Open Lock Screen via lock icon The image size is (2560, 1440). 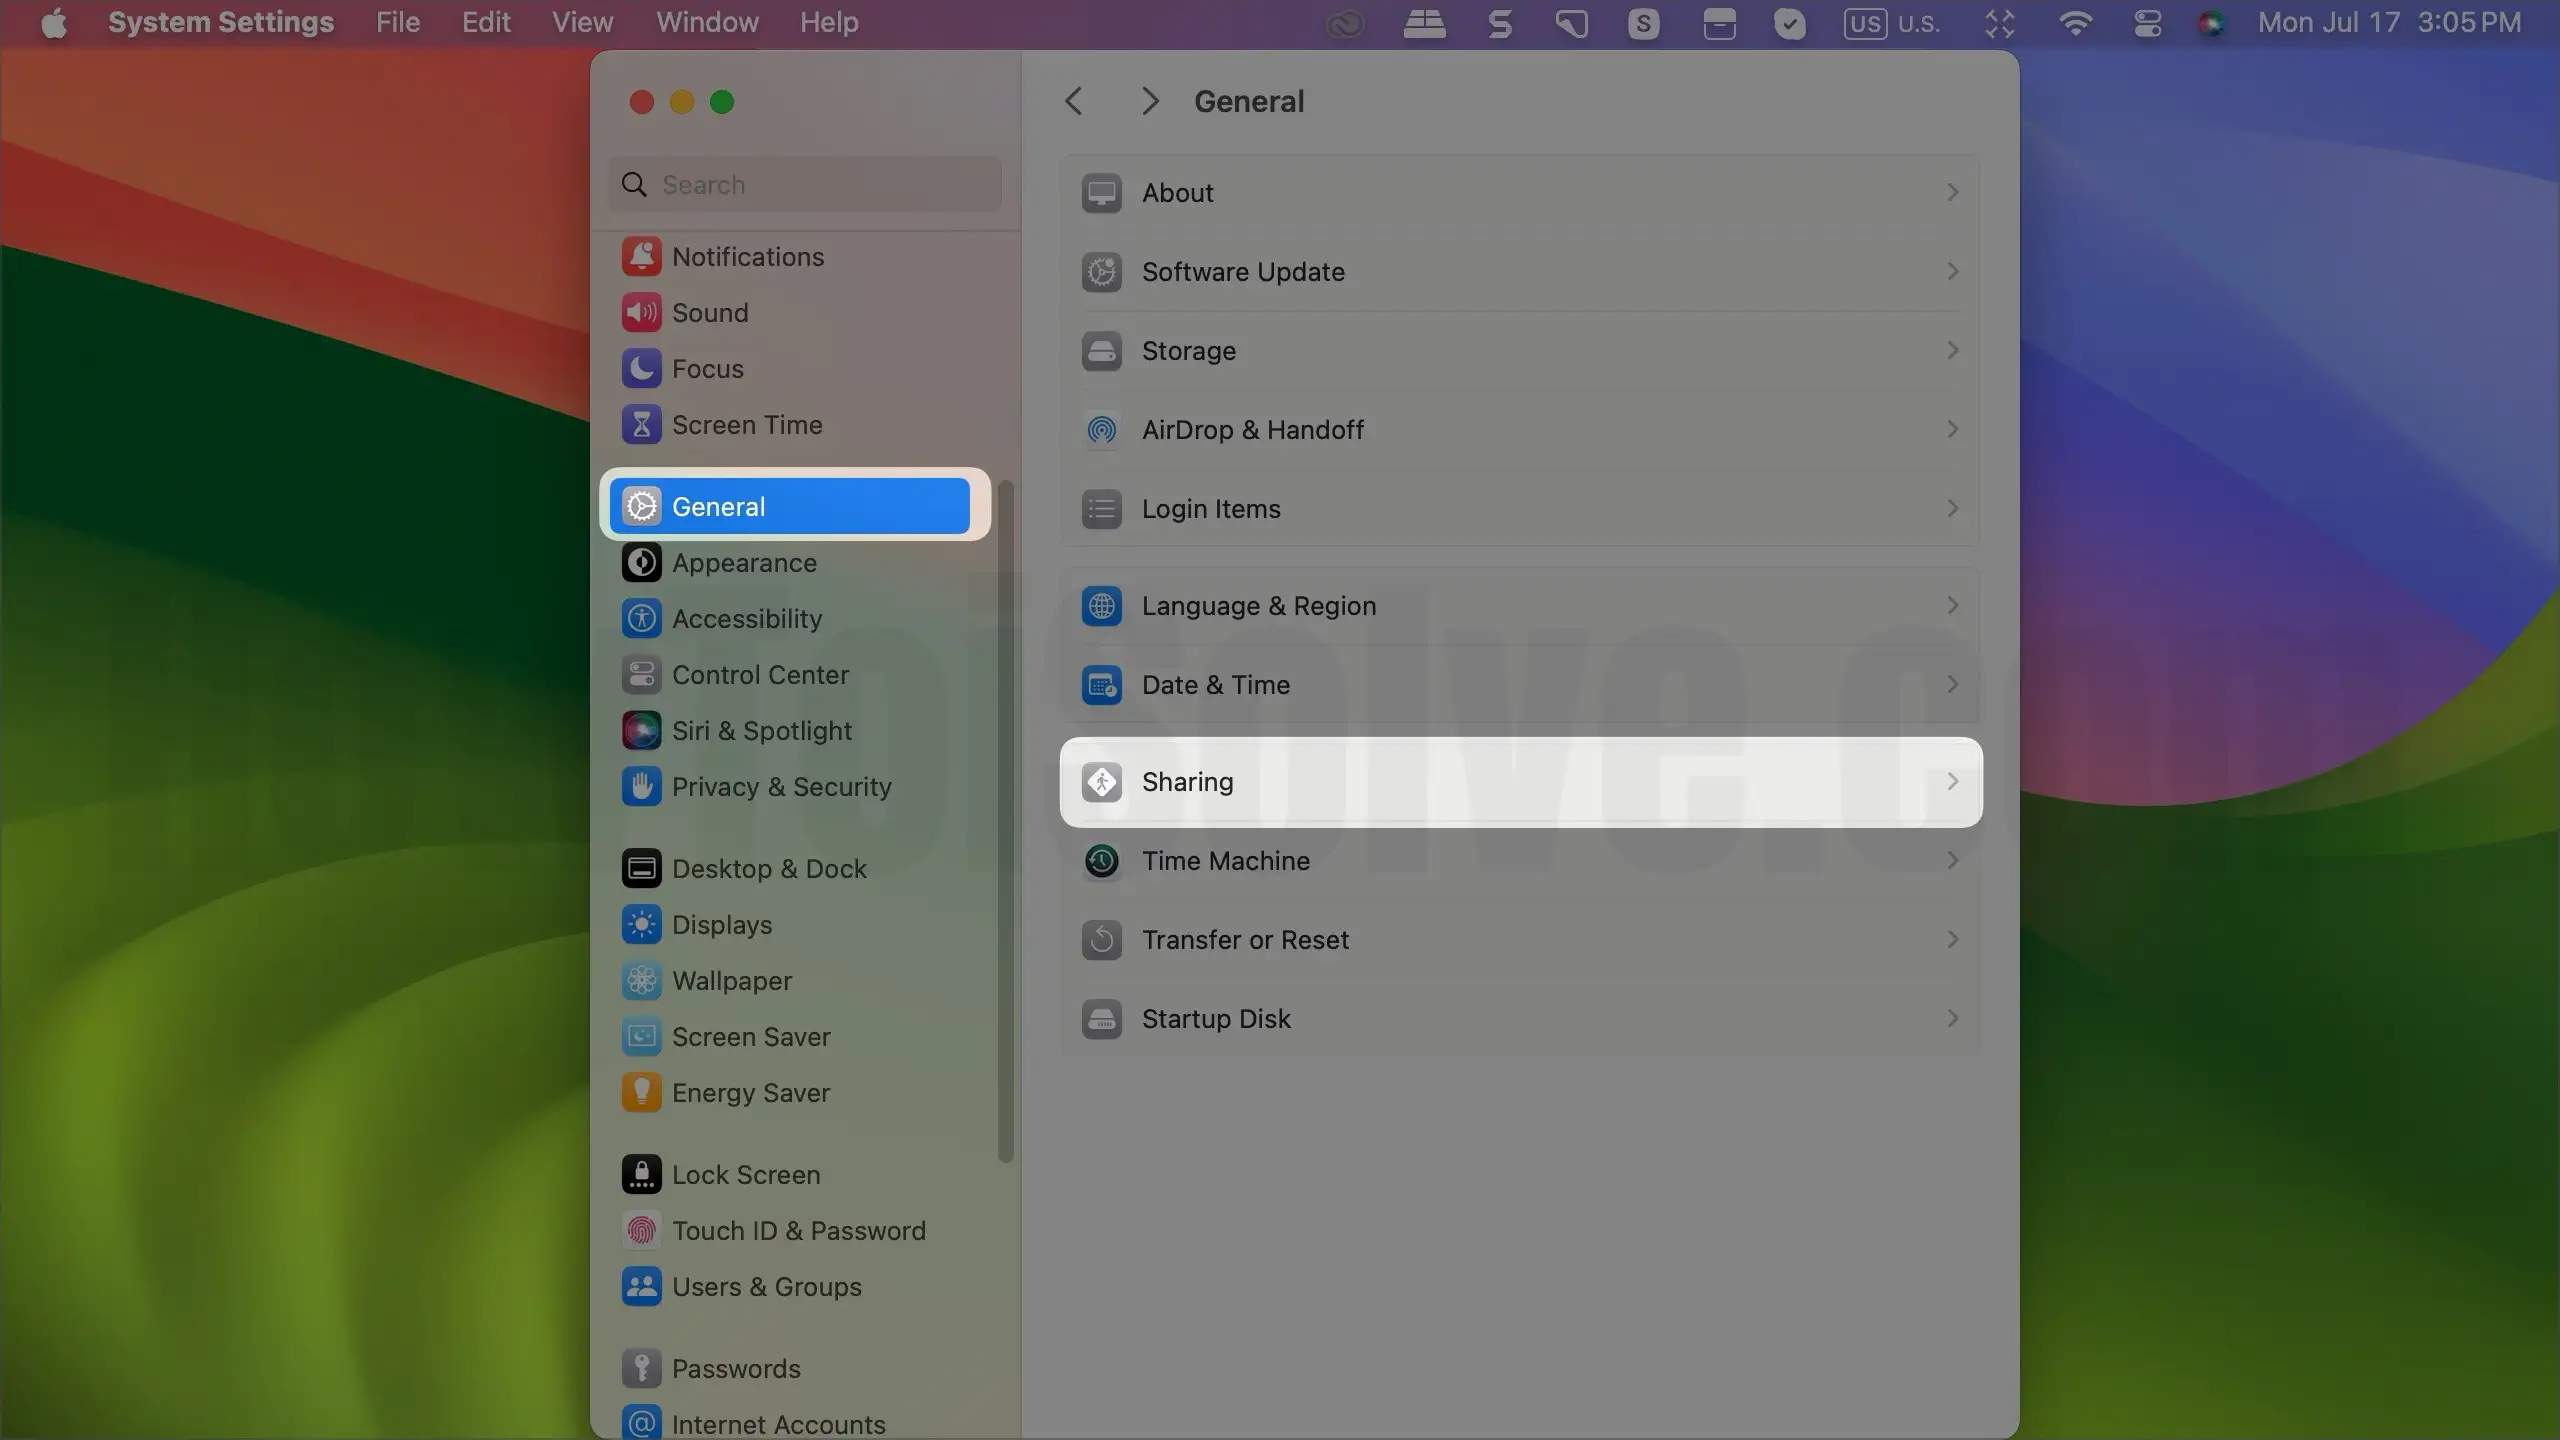coord(641,1175)
